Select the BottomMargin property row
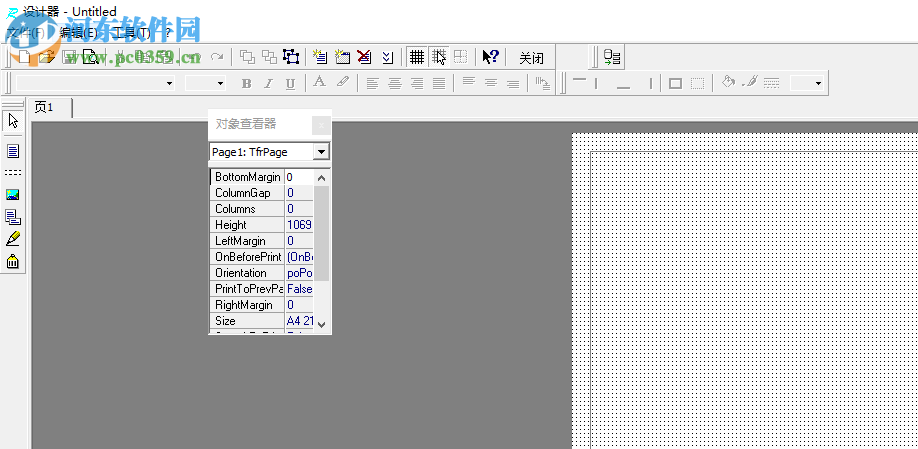 [x=262, y=177]
